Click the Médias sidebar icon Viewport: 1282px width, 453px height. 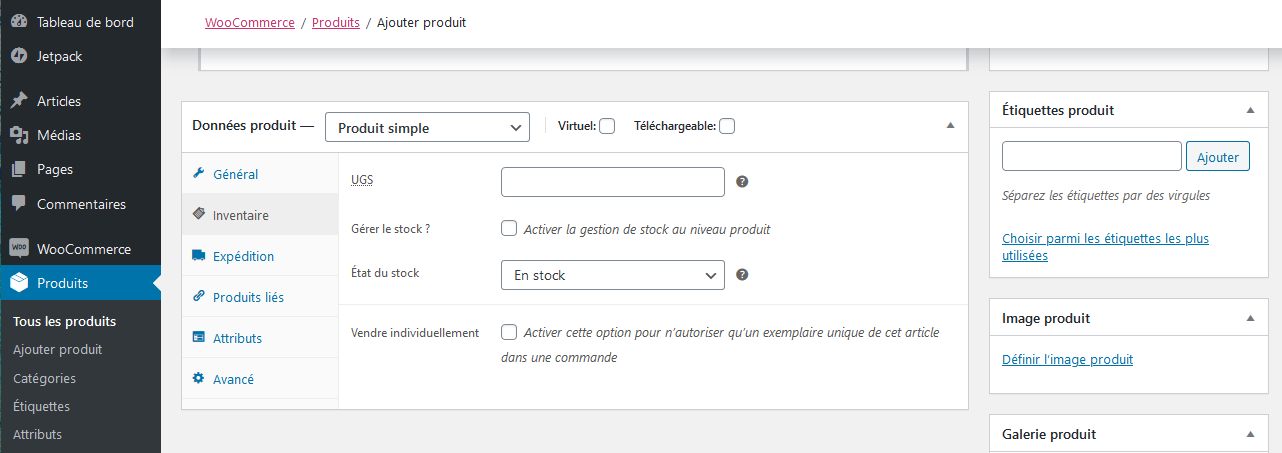coord(18,135)
